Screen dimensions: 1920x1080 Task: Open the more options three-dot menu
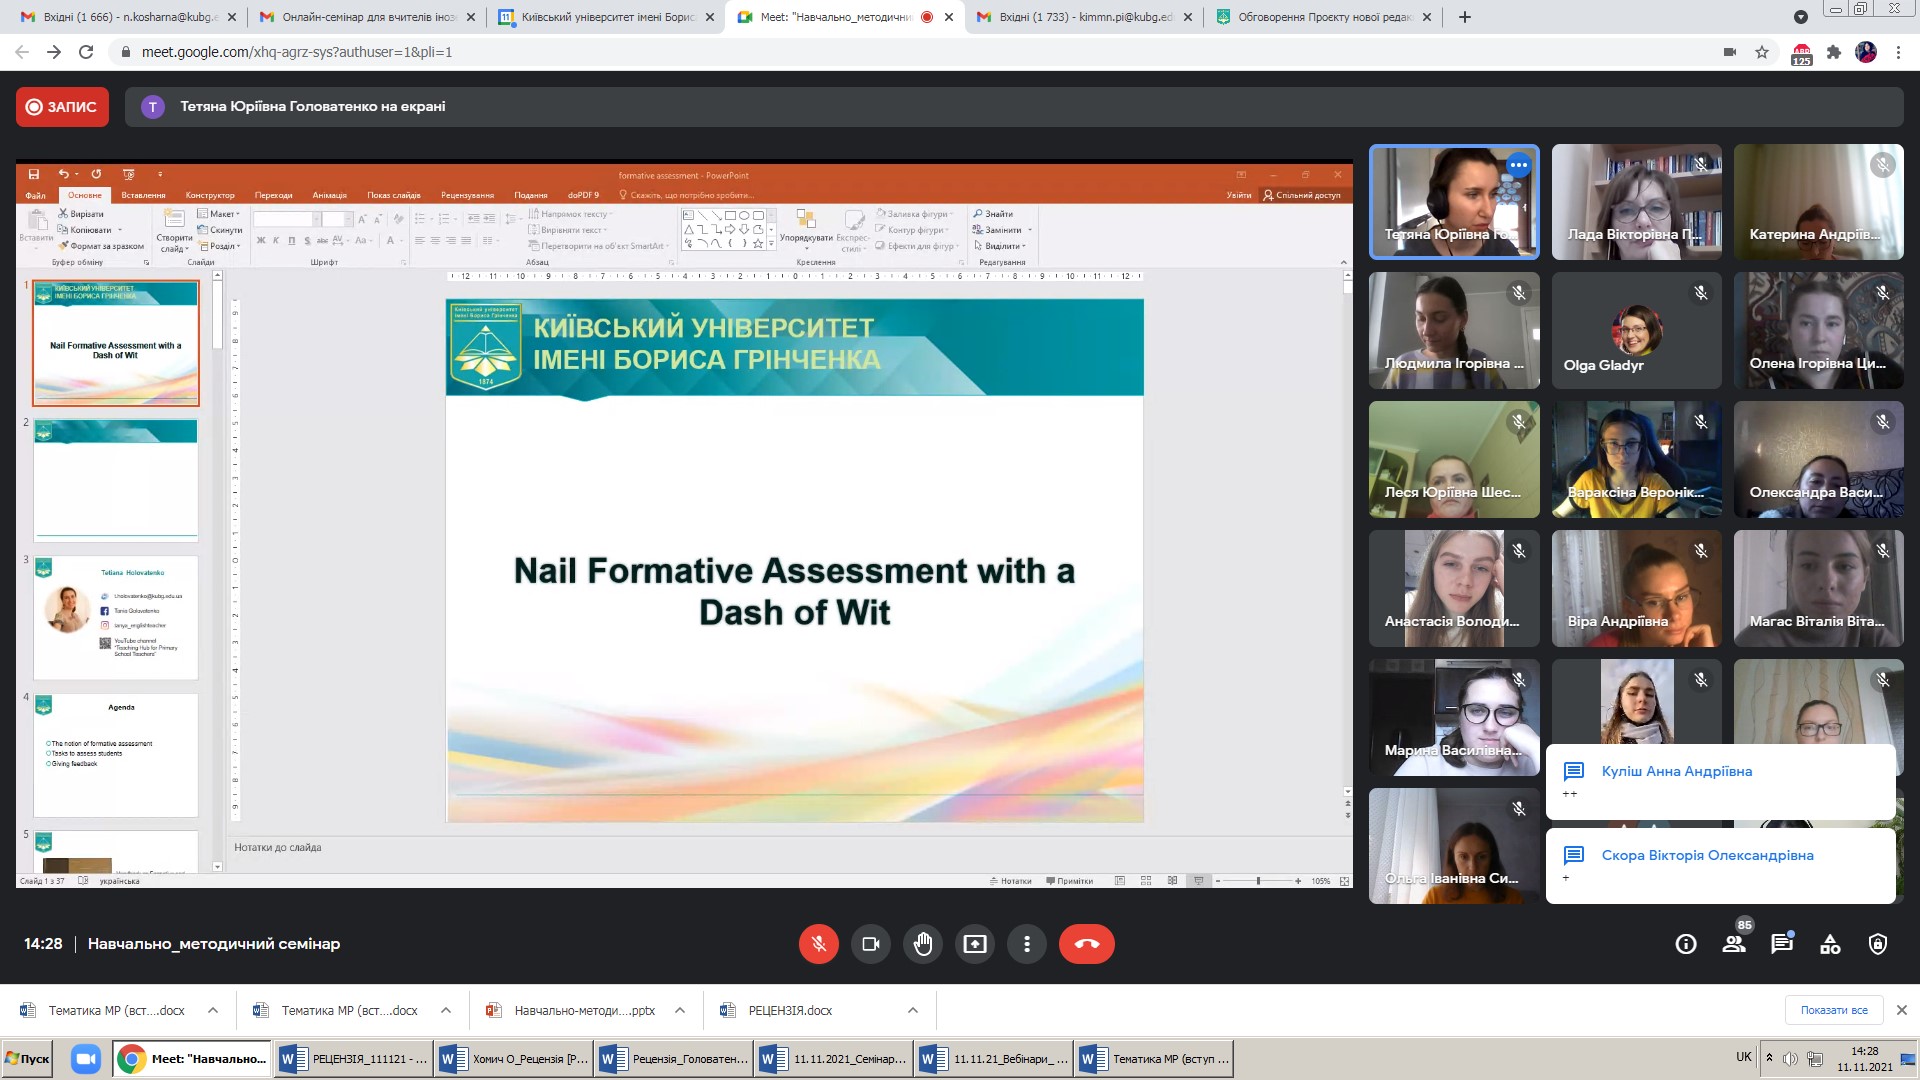pos(1026,944)
